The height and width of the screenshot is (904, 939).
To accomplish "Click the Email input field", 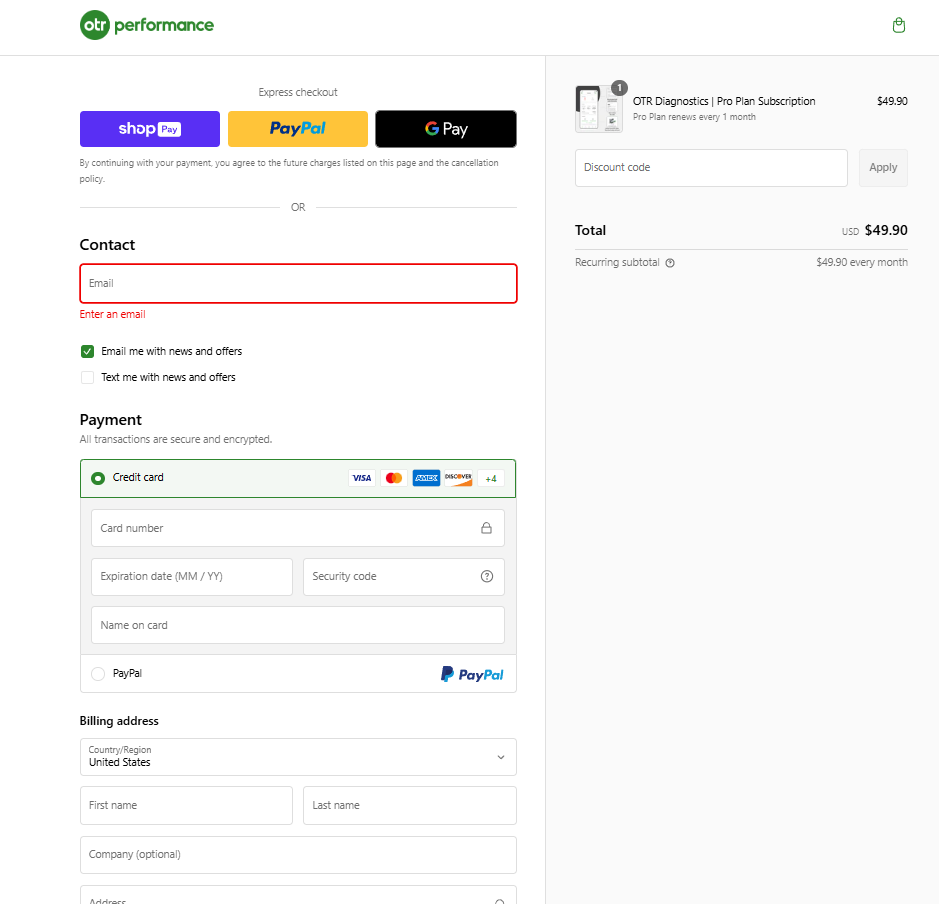I will 298,283.
